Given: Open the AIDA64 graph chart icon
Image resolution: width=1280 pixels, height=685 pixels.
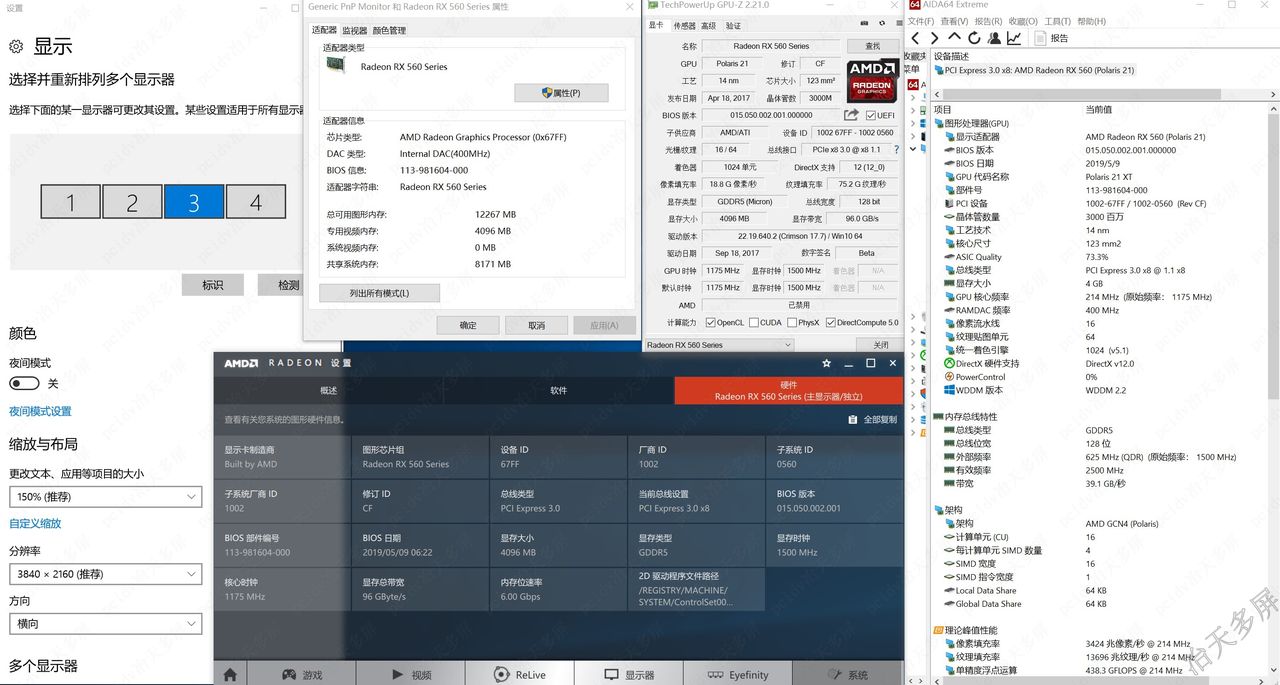Looking at the screenshot, I should tap(1014, 38).
